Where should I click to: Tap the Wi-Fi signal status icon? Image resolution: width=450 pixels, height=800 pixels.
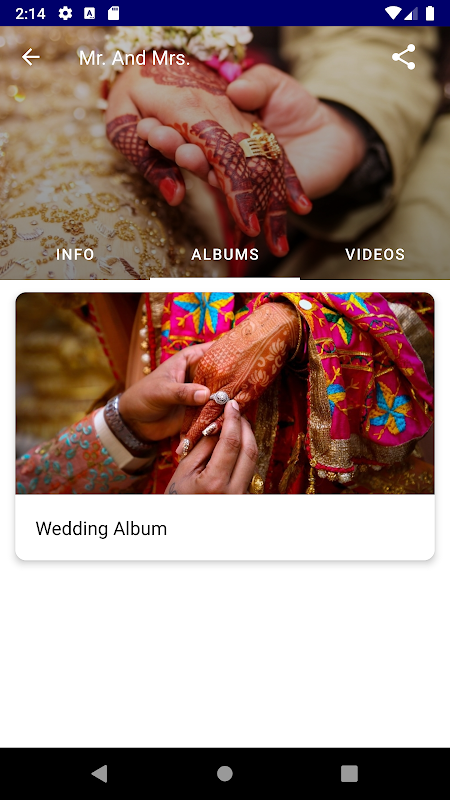click(x=393, y=13)
